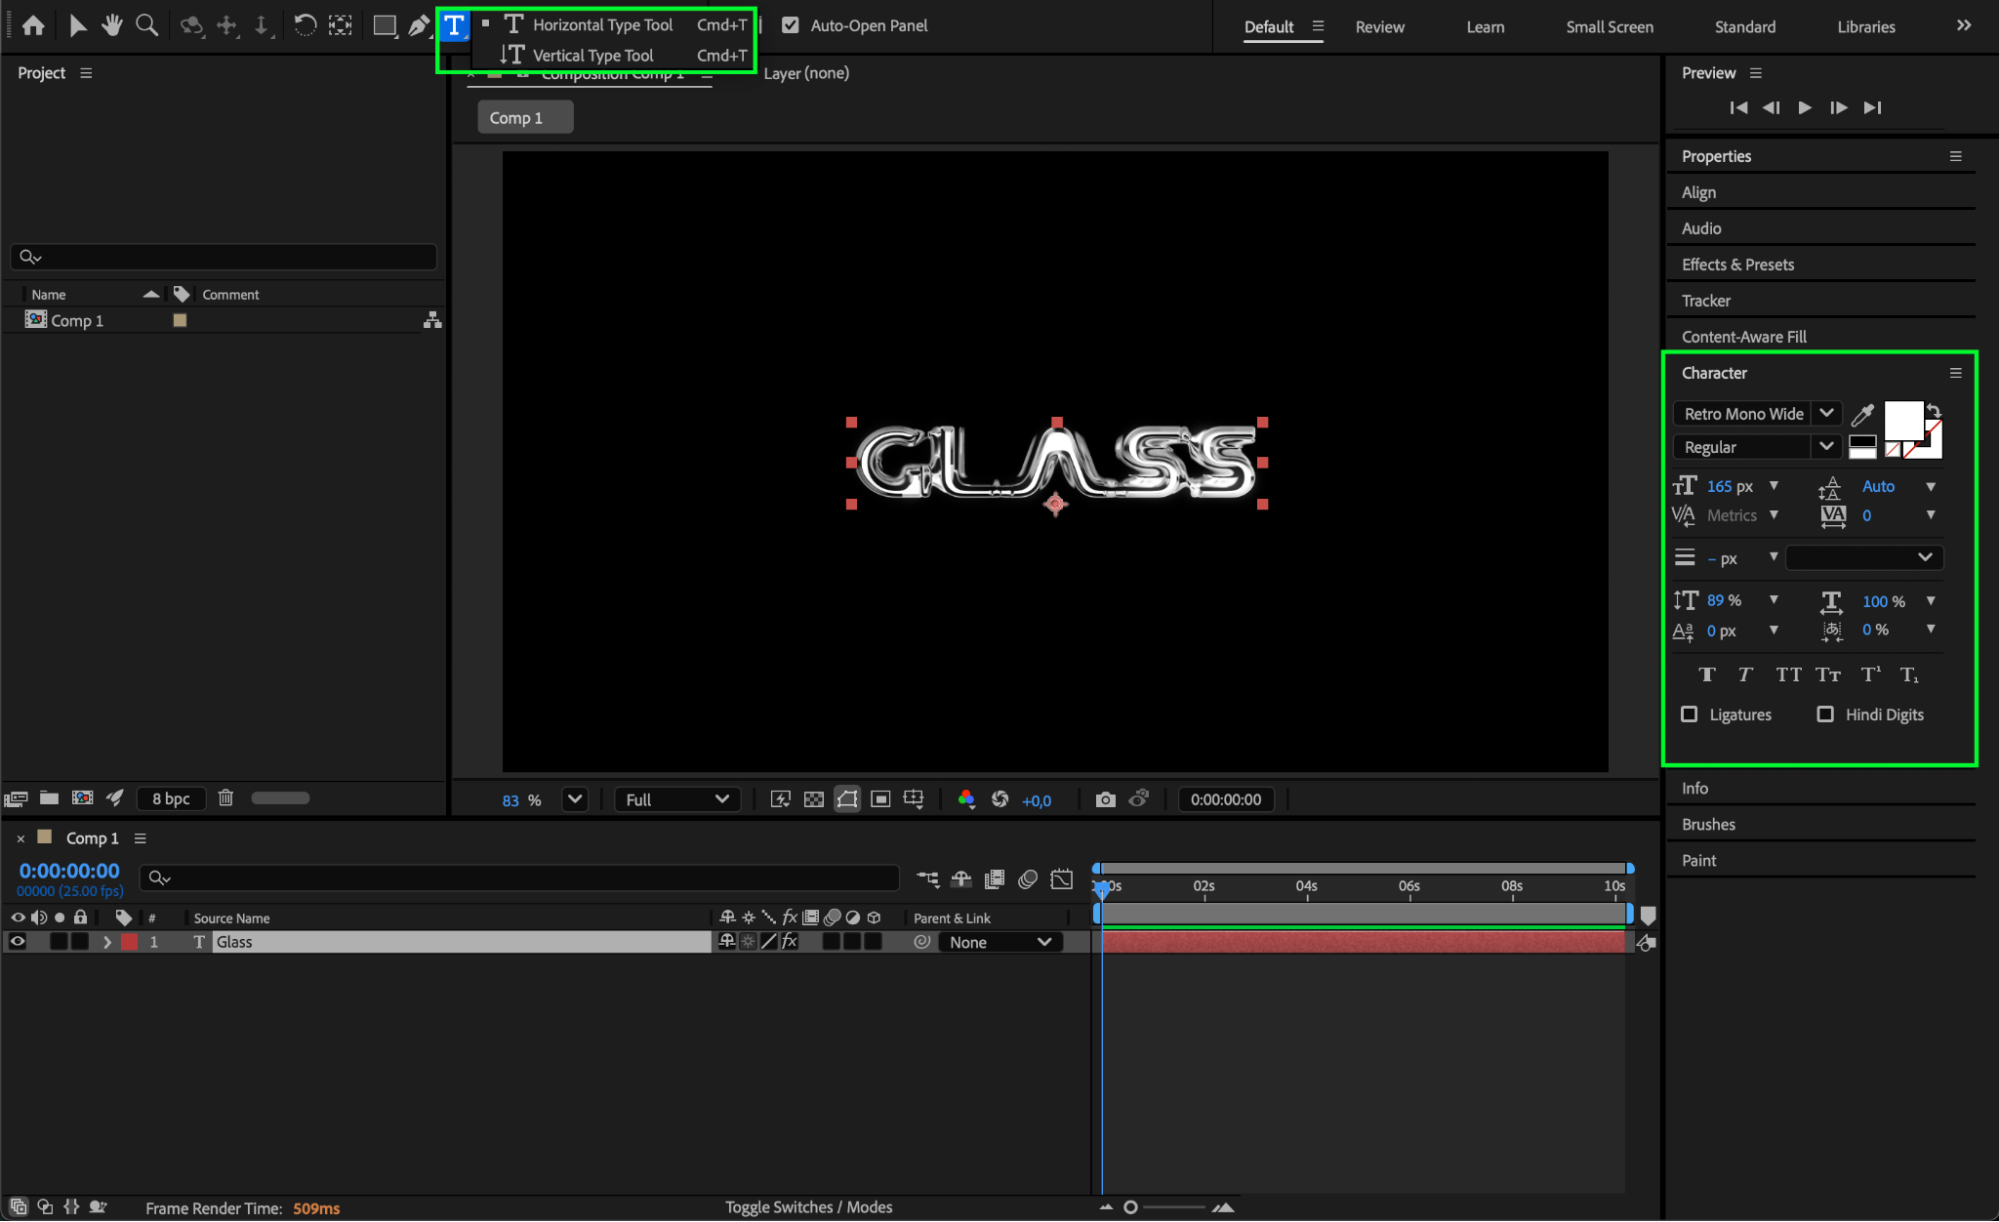Expand the Glass layer properties
The height and width of the screenshot is (1222, 1999).
point(107,942)
